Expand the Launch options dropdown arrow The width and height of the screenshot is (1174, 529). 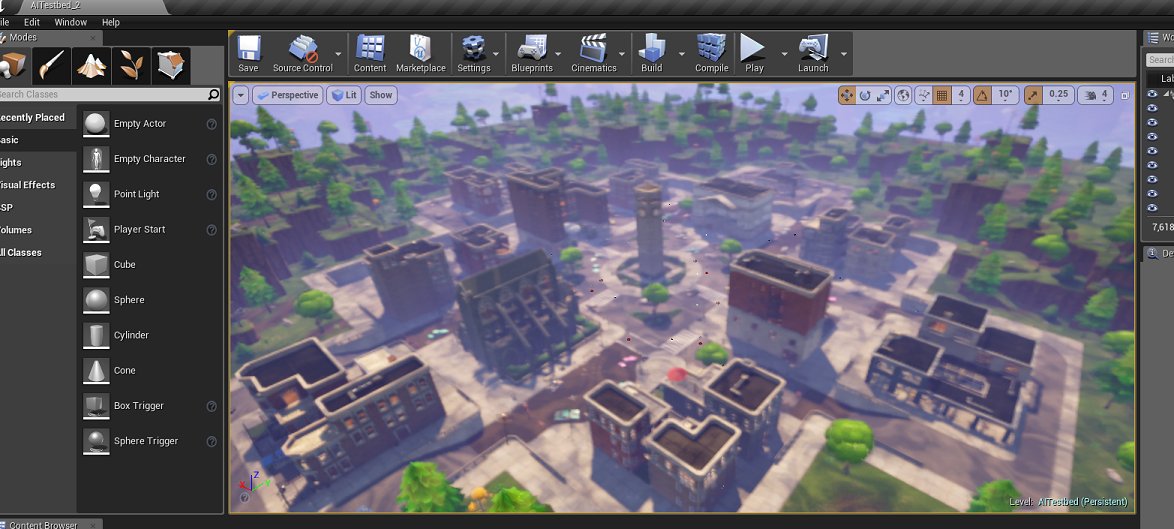coord(844,54)
